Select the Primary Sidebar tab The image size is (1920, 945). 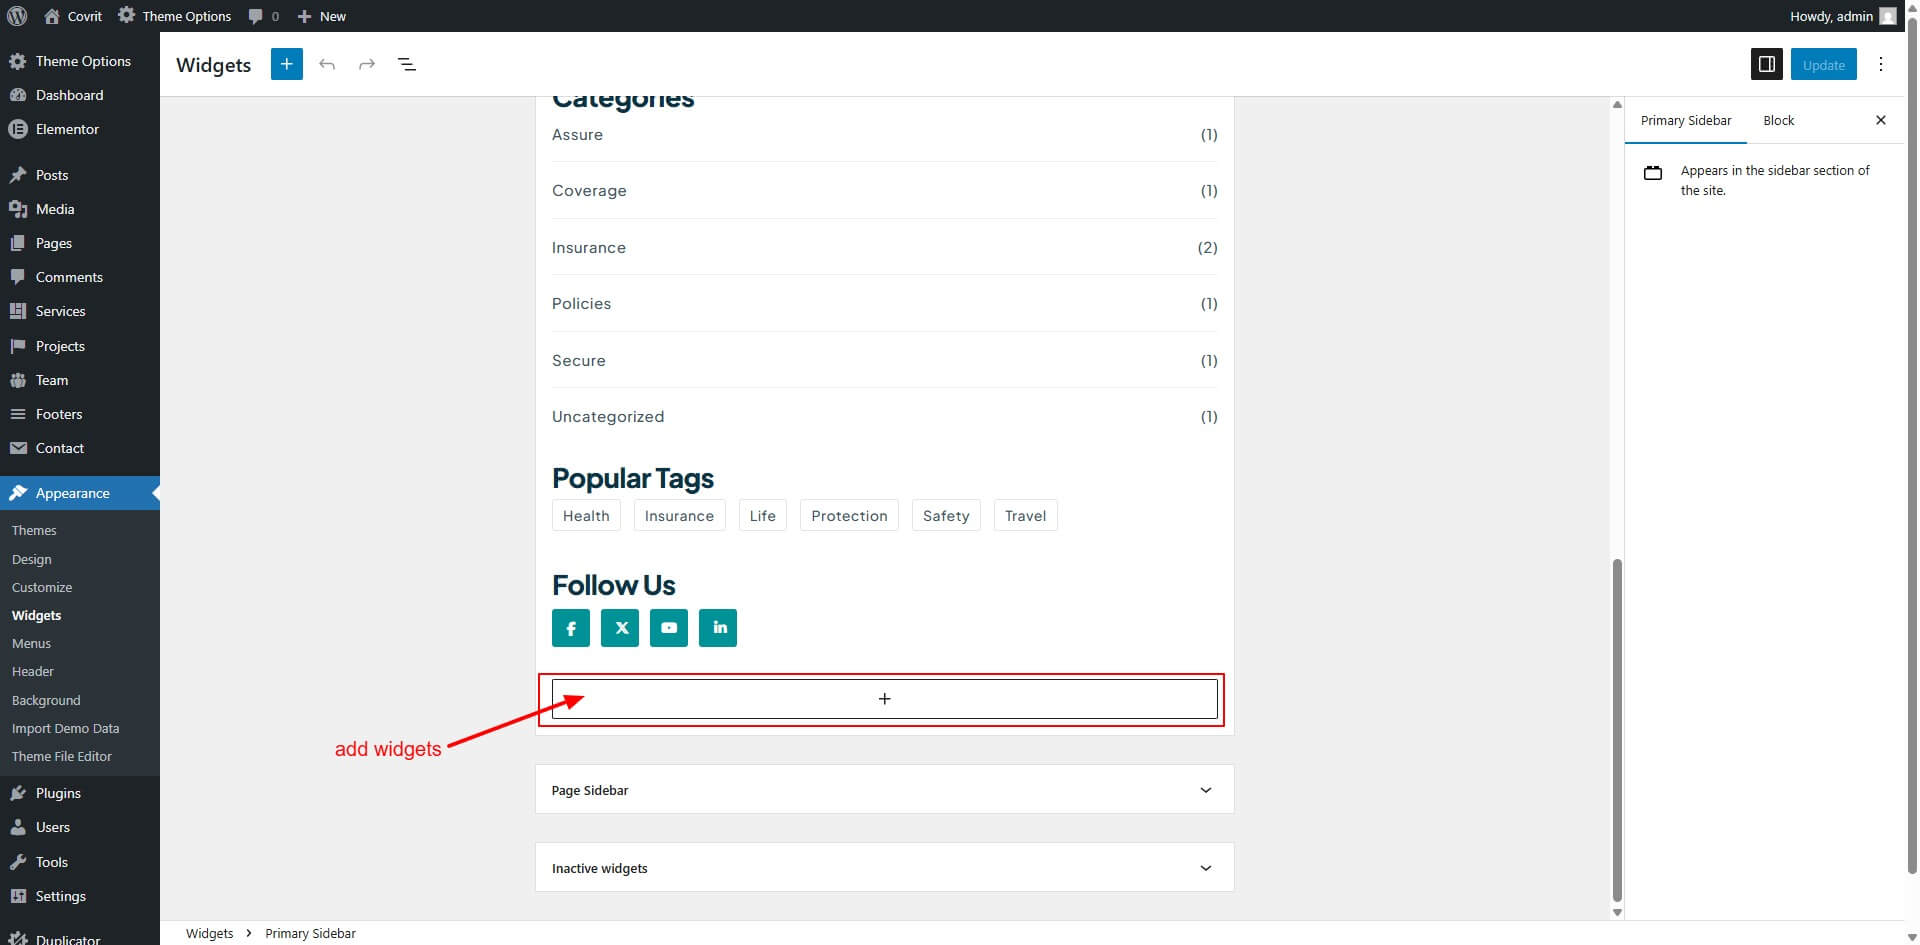click(1685, 120)
